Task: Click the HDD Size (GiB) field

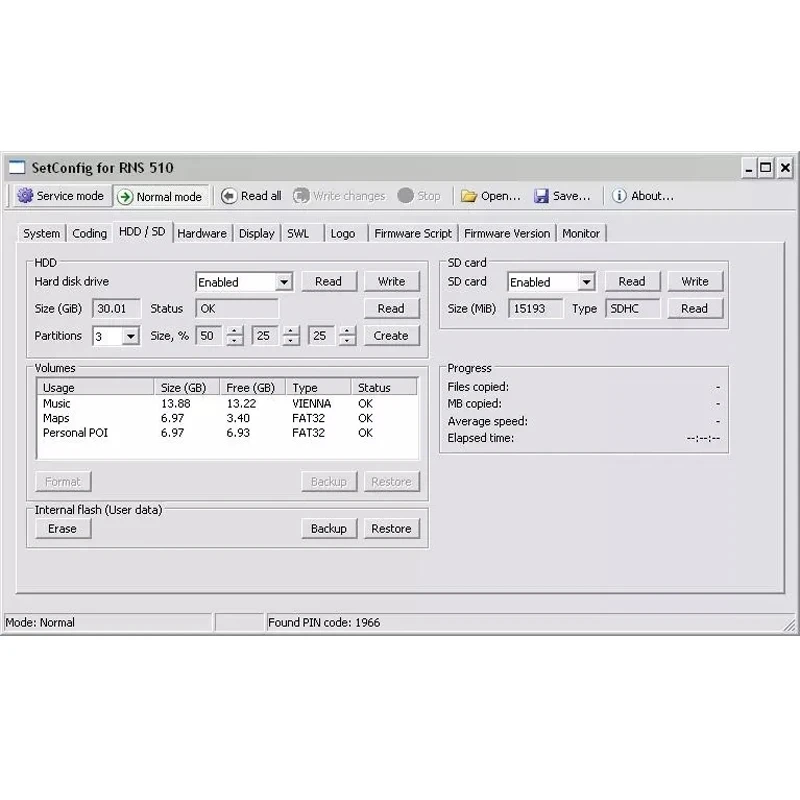Action: [116, 309]
